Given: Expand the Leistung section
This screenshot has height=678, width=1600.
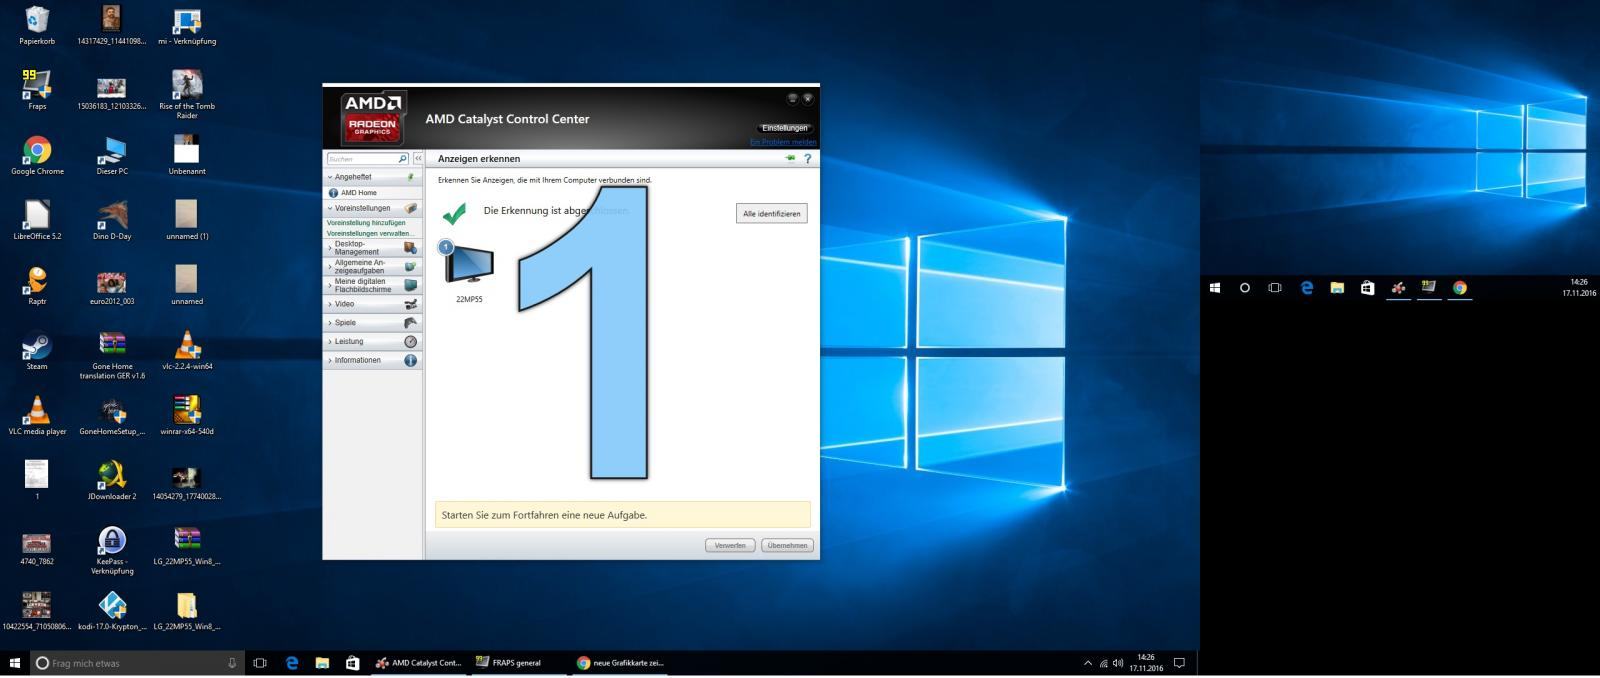Looking at the screenshot, I should tap(372, 342).
